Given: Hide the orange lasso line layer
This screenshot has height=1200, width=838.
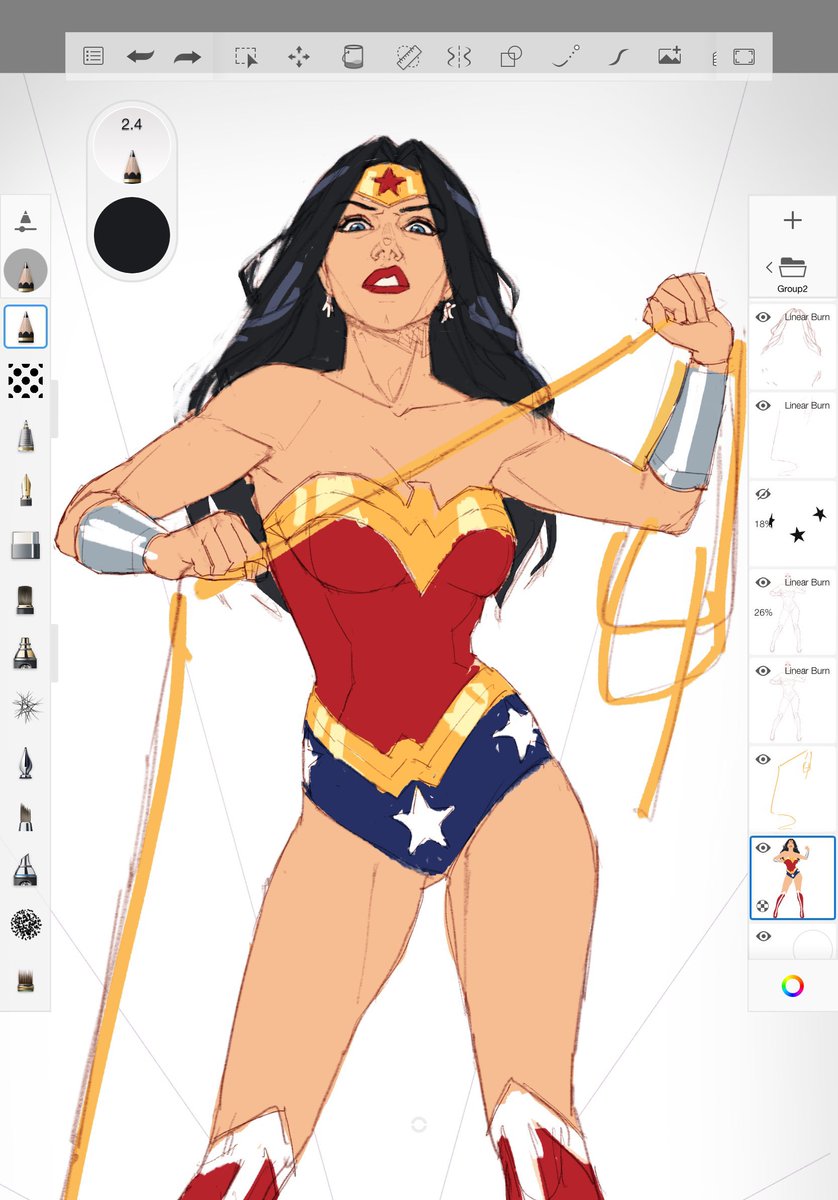Looking at the screenshot, I should (763, 760).
